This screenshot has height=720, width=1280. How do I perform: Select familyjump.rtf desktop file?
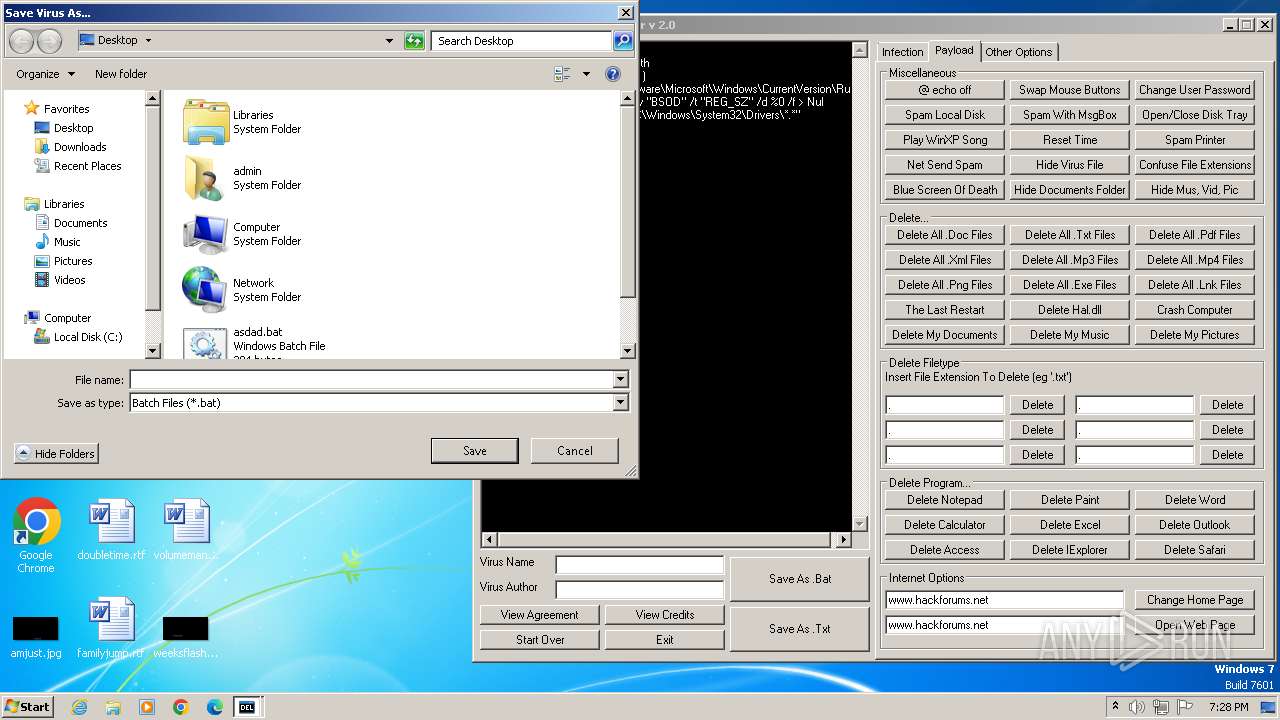tap(111, 629)
